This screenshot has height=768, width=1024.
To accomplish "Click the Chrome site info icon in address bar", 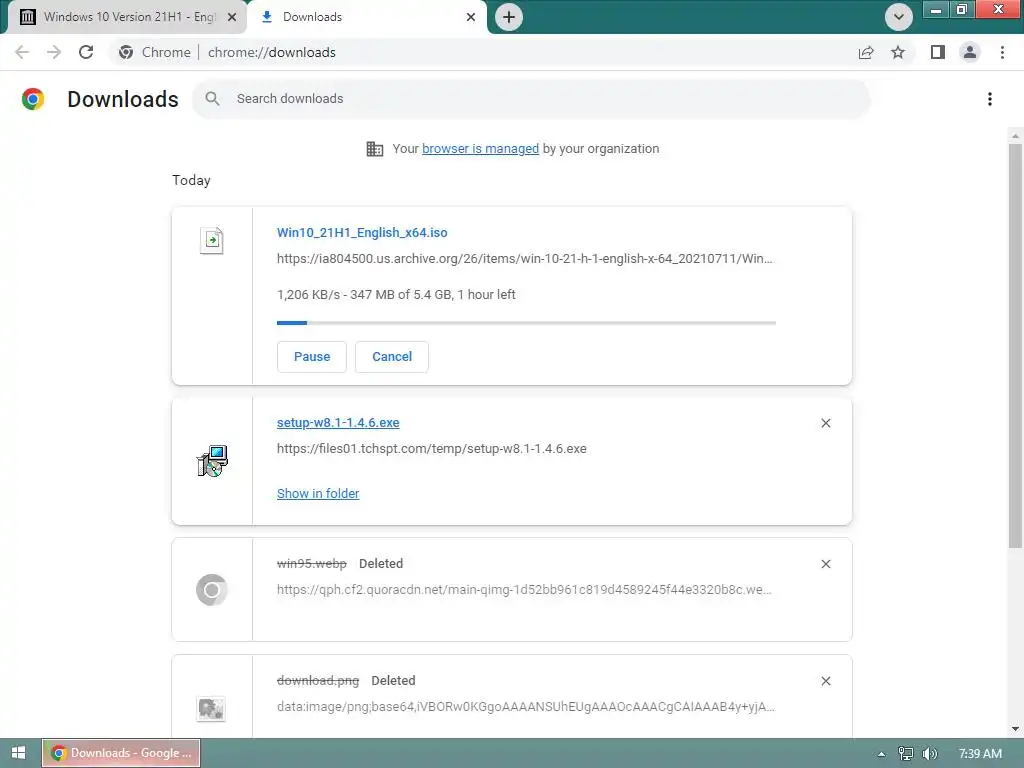I will tap(126, 52).
